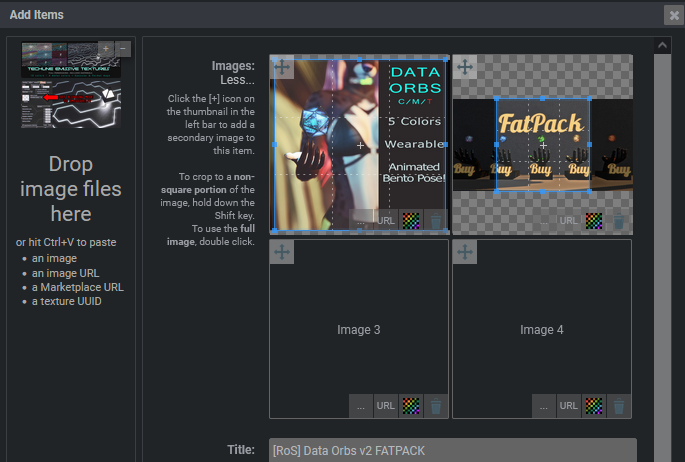Viewport: 685px width, 462px height.
Task: Click the trash icon in Image 3 slot
Action: coord(435,406)
